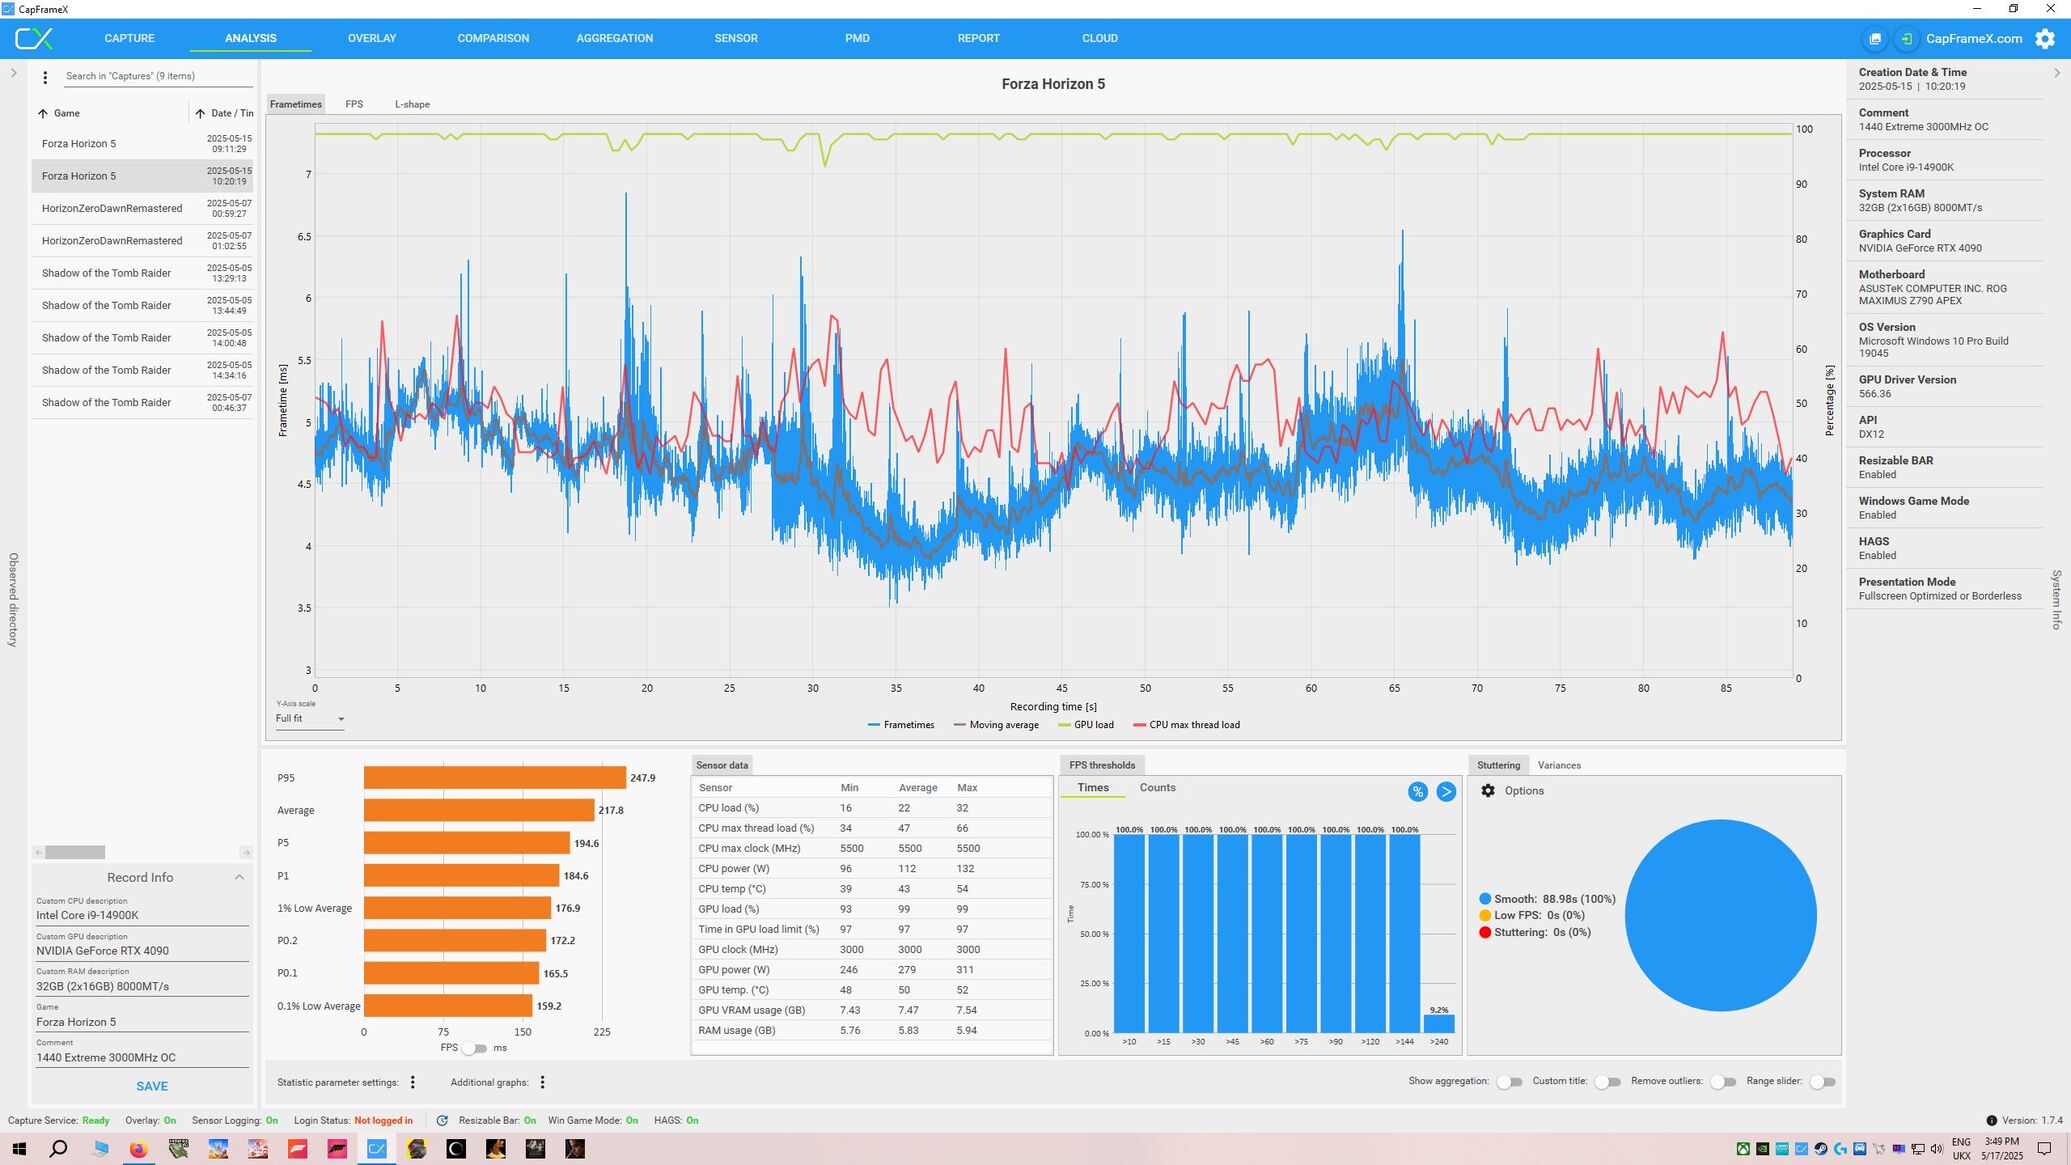The image size is (2071, 1165).
Task: Open Additional graphs three-dot menu
Action: pos(542,1082)
